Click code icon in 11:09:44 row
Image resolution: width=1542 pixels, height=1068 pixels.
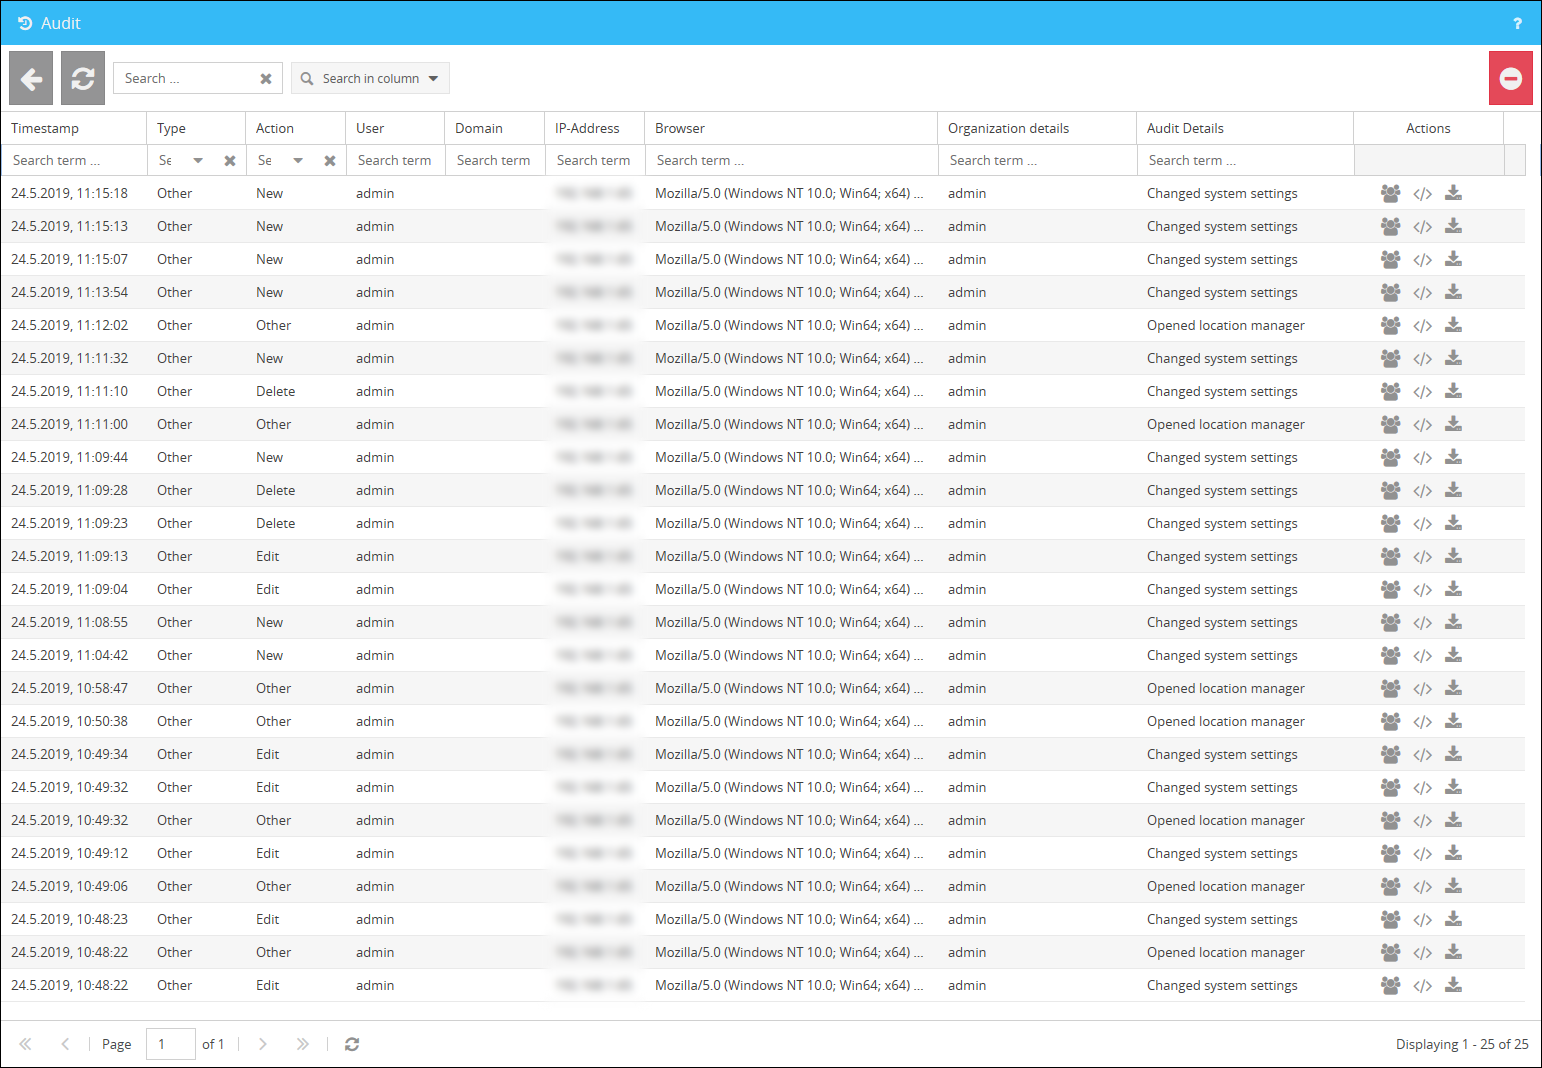(1423, 458)
